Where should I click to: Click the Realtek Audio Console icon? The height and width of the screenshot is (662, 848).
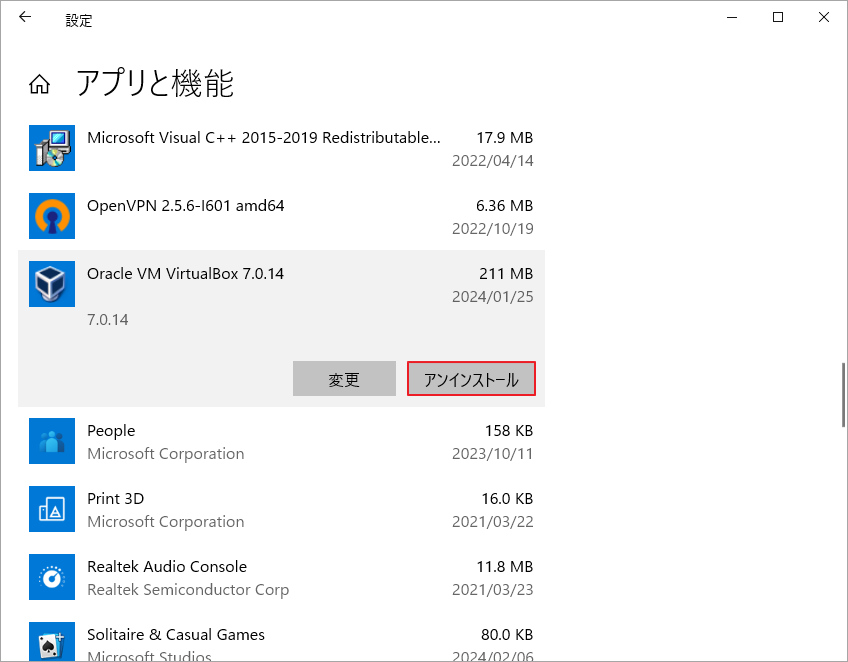click(52, 577)
